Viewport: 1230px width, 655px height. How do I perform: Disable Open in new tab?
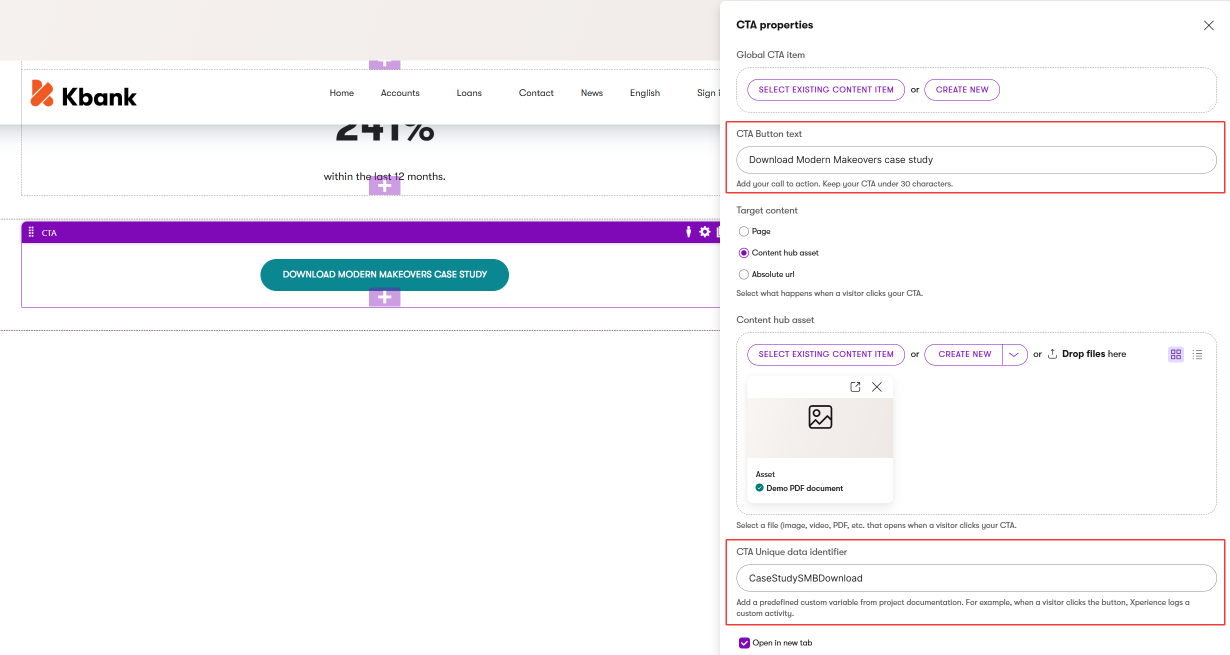pos(745,642)
